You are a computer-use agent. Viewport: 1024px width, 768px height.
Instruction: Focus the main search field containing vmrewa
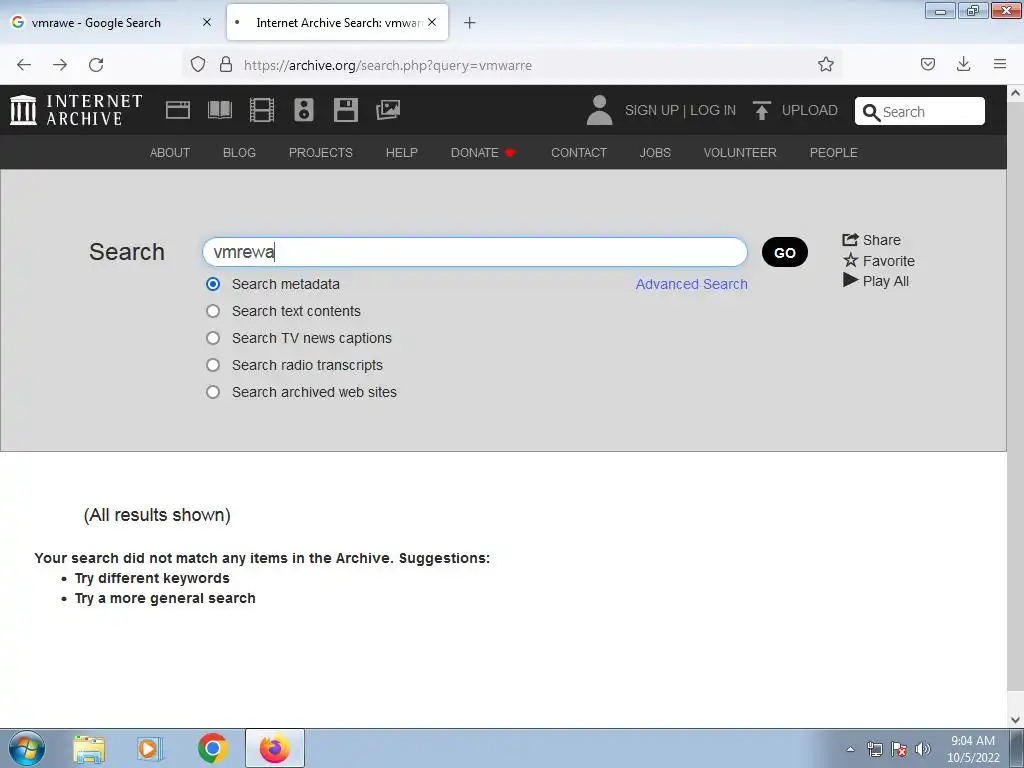tap(475, 252)
